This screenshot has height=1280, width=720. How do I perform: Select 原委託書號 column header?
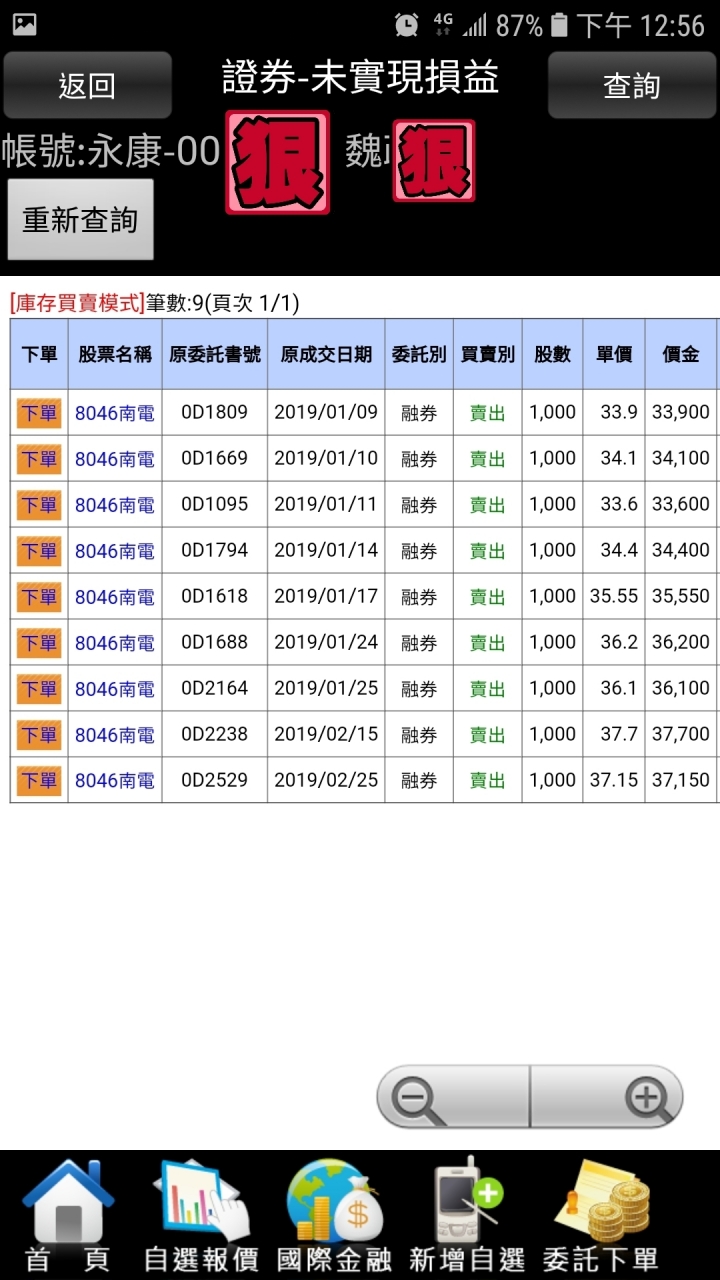(215, 354)
